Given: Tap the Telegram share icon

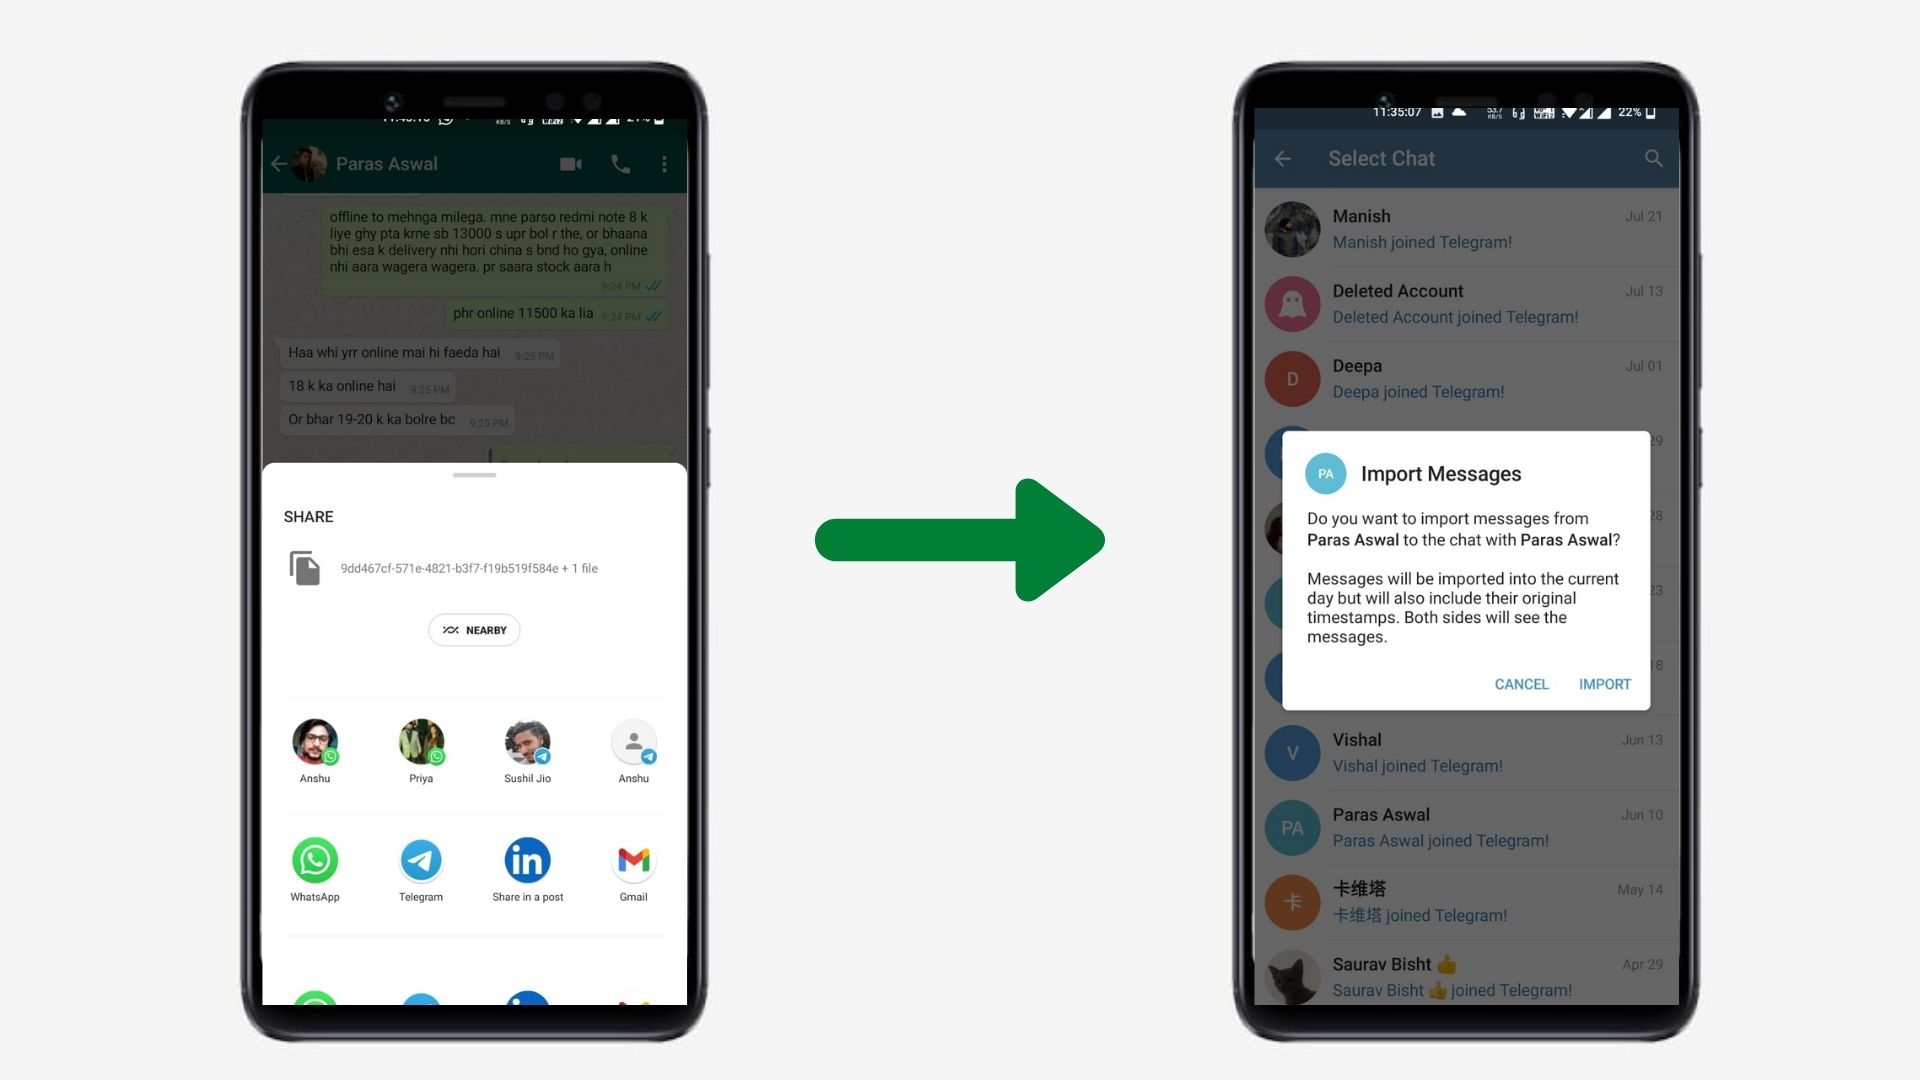Looking at the screenshot, I should pos(419,862).
